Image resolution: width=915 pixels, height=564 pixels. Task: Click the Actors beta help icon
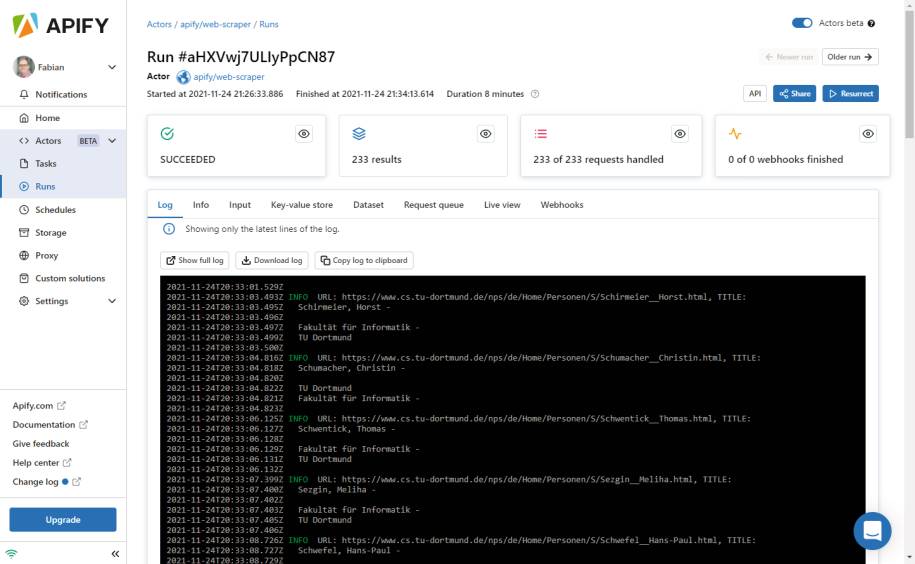click(x=871, y=23)
